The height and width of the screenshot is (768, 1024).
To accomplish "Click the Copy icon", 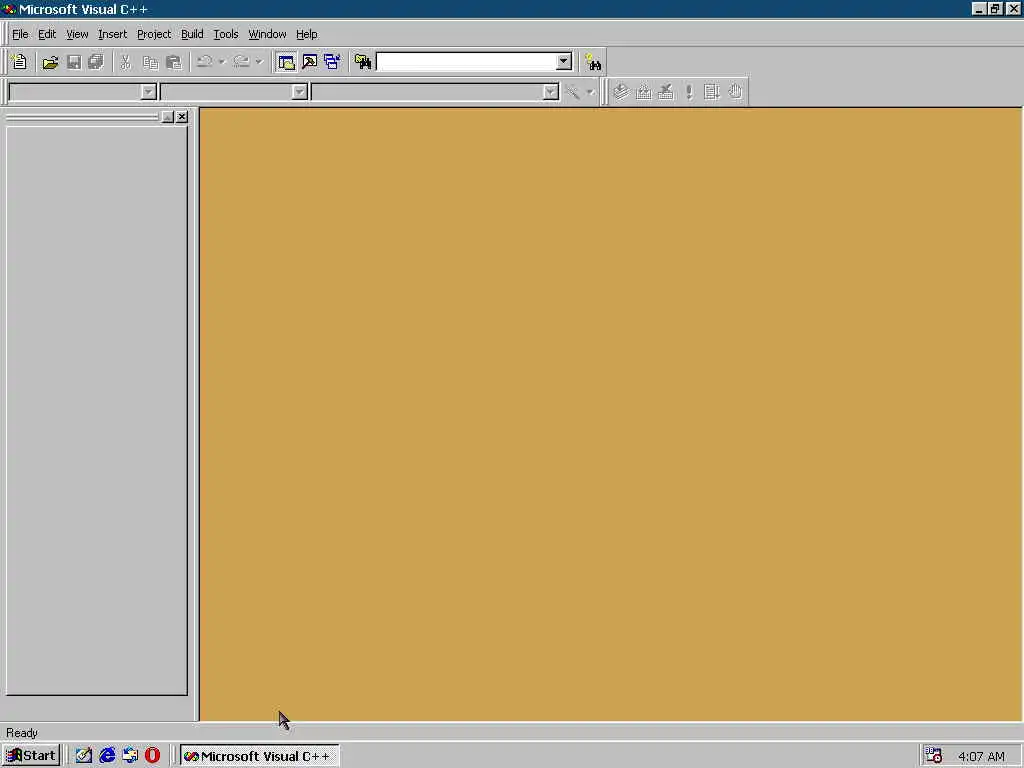I will (x=150, y=62).
